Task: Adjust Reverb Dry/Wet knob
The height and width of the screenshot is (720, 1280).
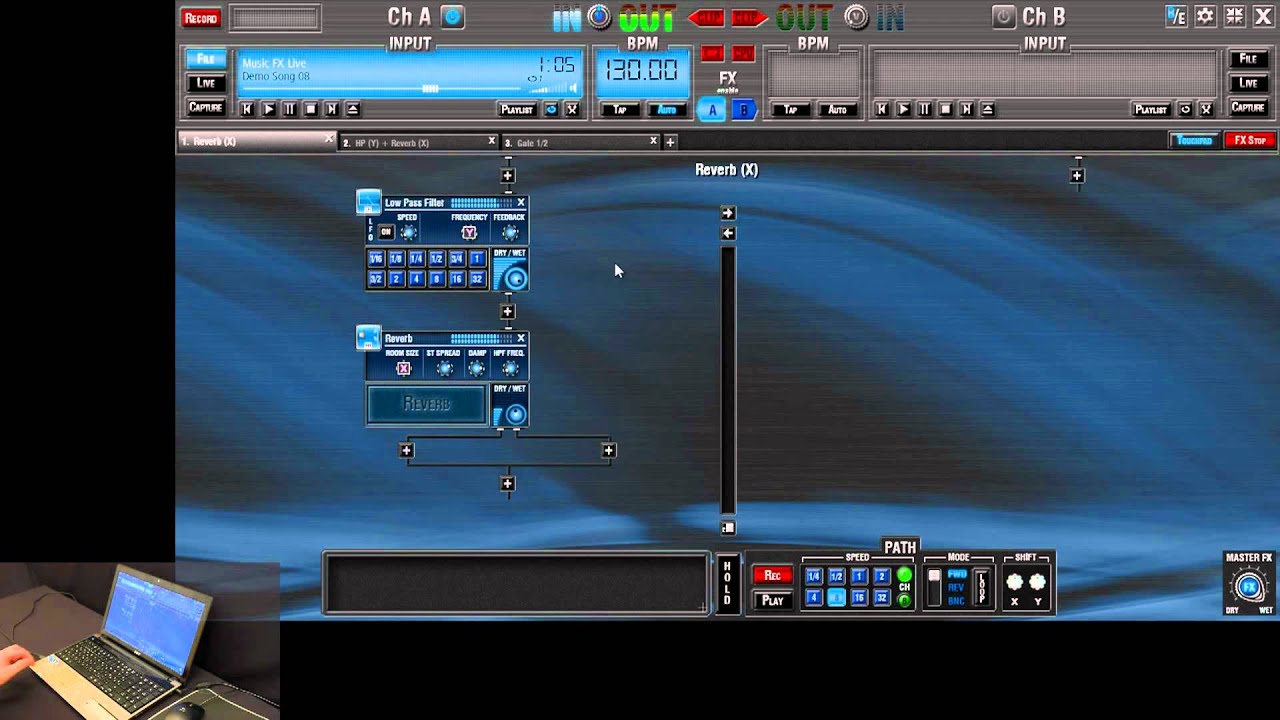Action: click(515, 413)
